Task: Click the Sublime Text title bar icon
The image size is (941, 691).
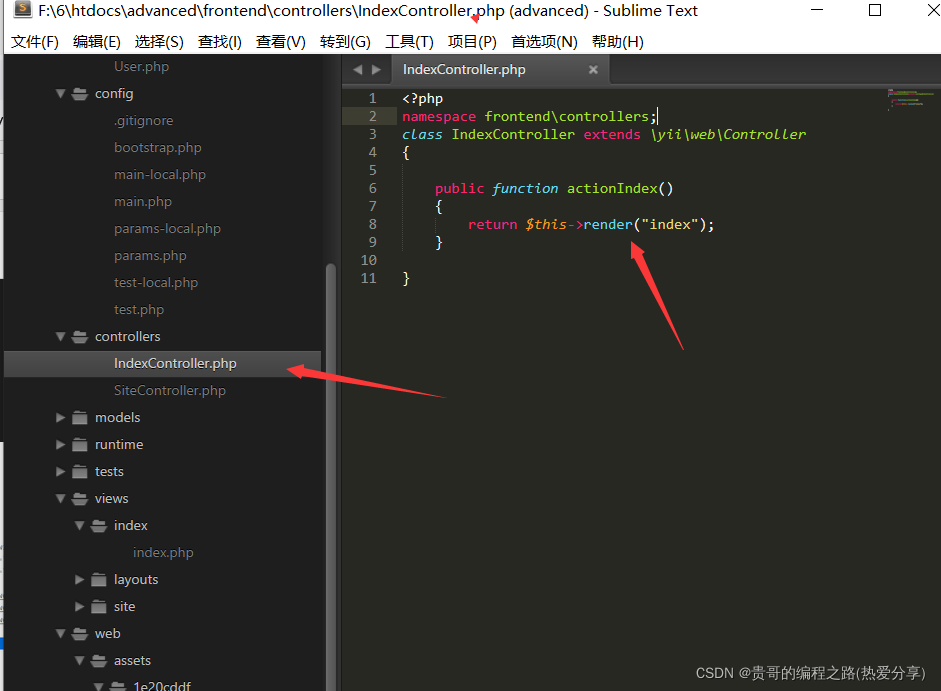Action: 23,10
